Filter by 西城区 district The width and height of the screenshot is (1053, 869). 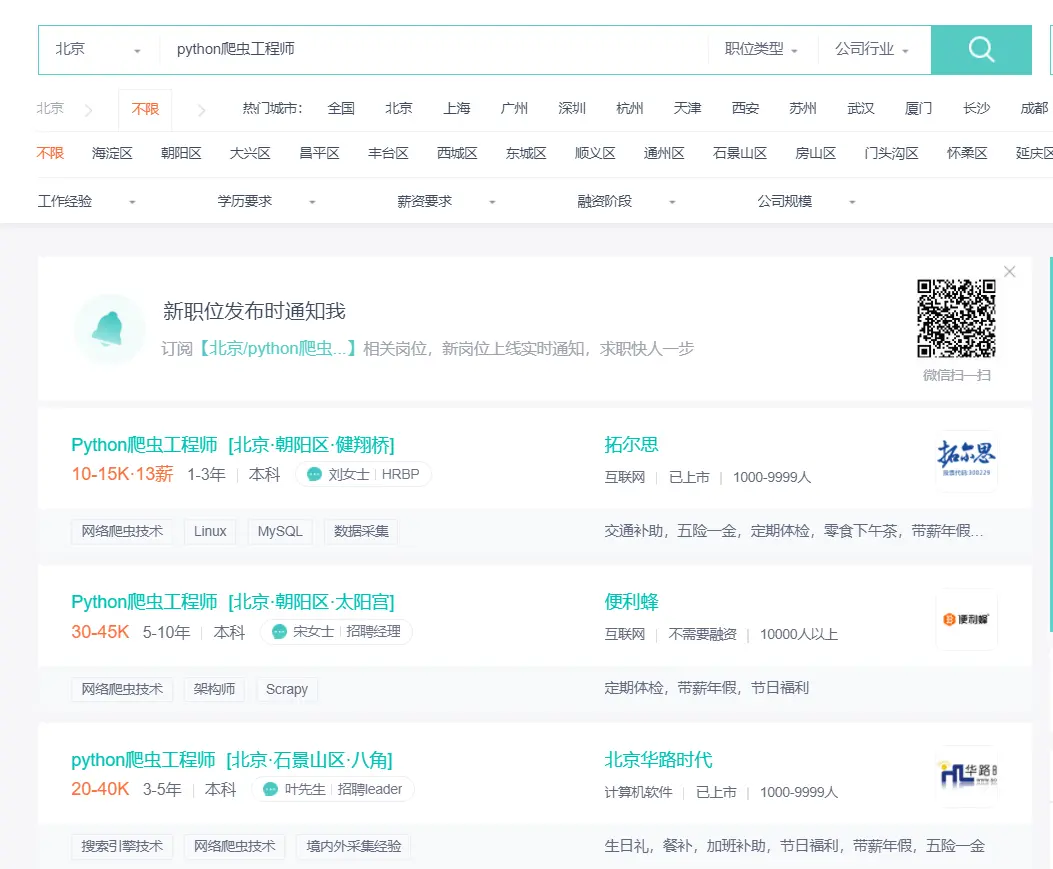(457, 153)
